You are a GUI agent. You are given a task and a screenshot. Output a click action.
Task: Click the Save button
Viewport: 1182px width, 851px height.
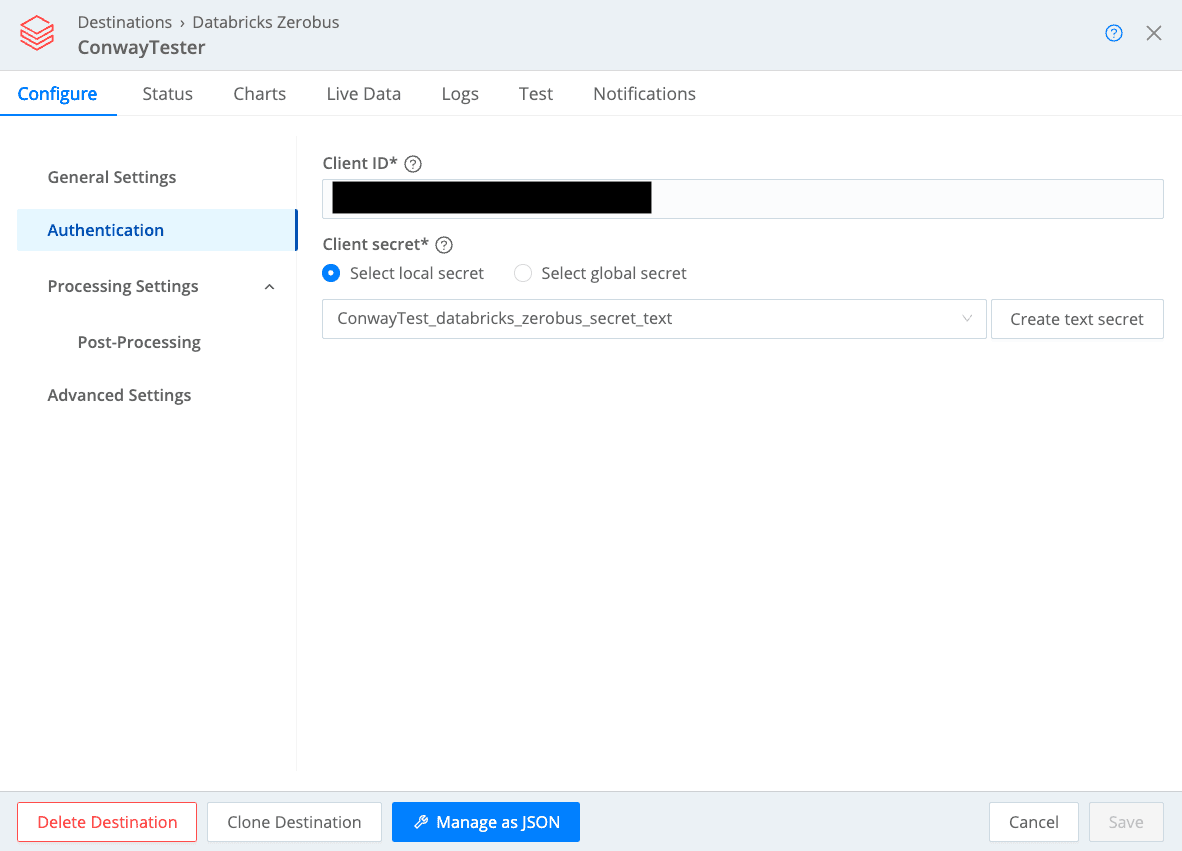pyautogui.click(x=1125, y=822)
